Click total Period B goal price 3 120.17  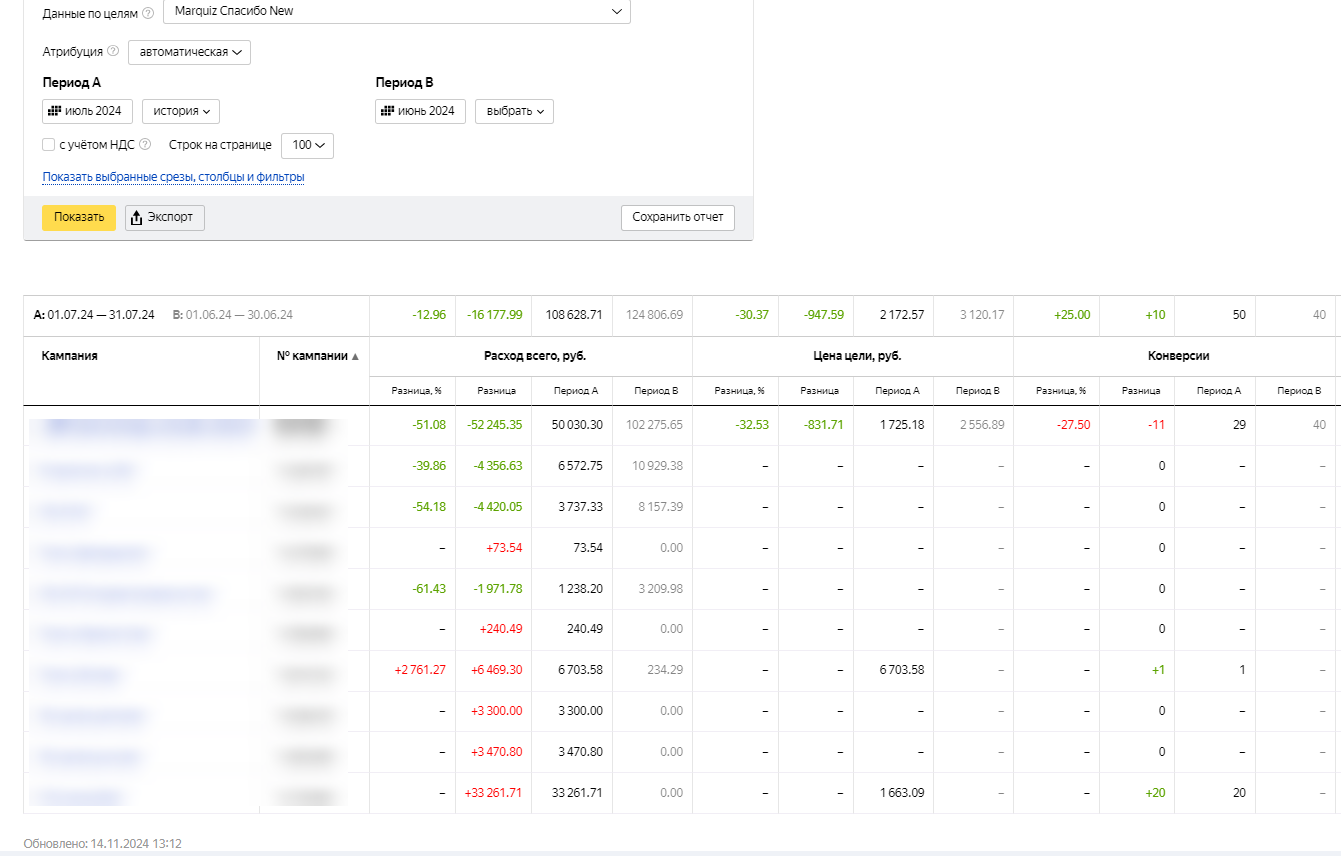coord(983,315)
